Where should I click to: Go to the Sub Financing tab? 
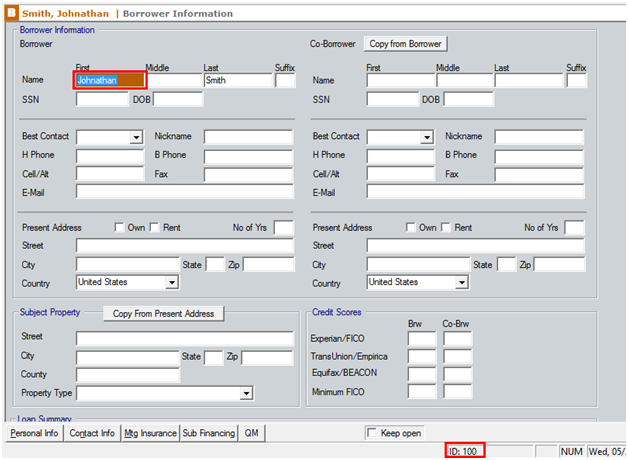tap(208, 433)
